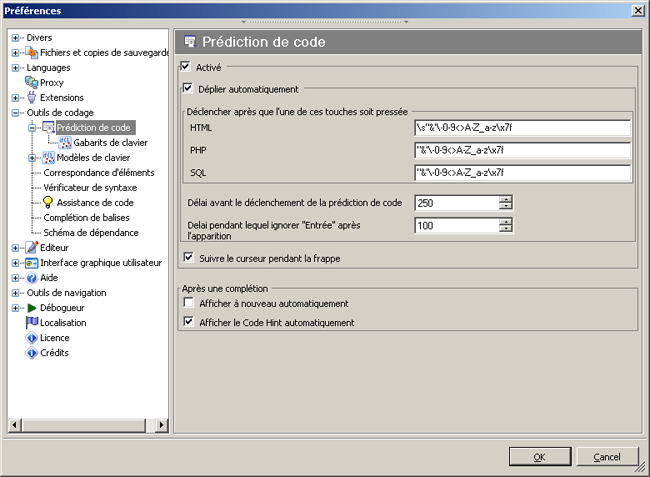This screenshot has width=650, height=477.
Task: Collapse the Outils de codage node
Action: tap(16, 113)
